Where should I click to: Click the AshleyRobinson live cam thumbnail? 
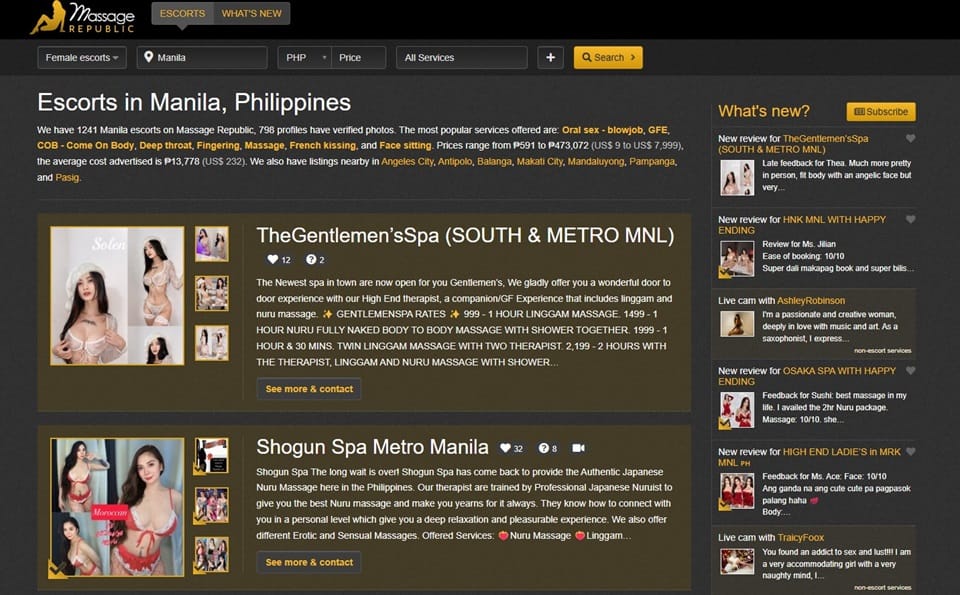[737, 324]
